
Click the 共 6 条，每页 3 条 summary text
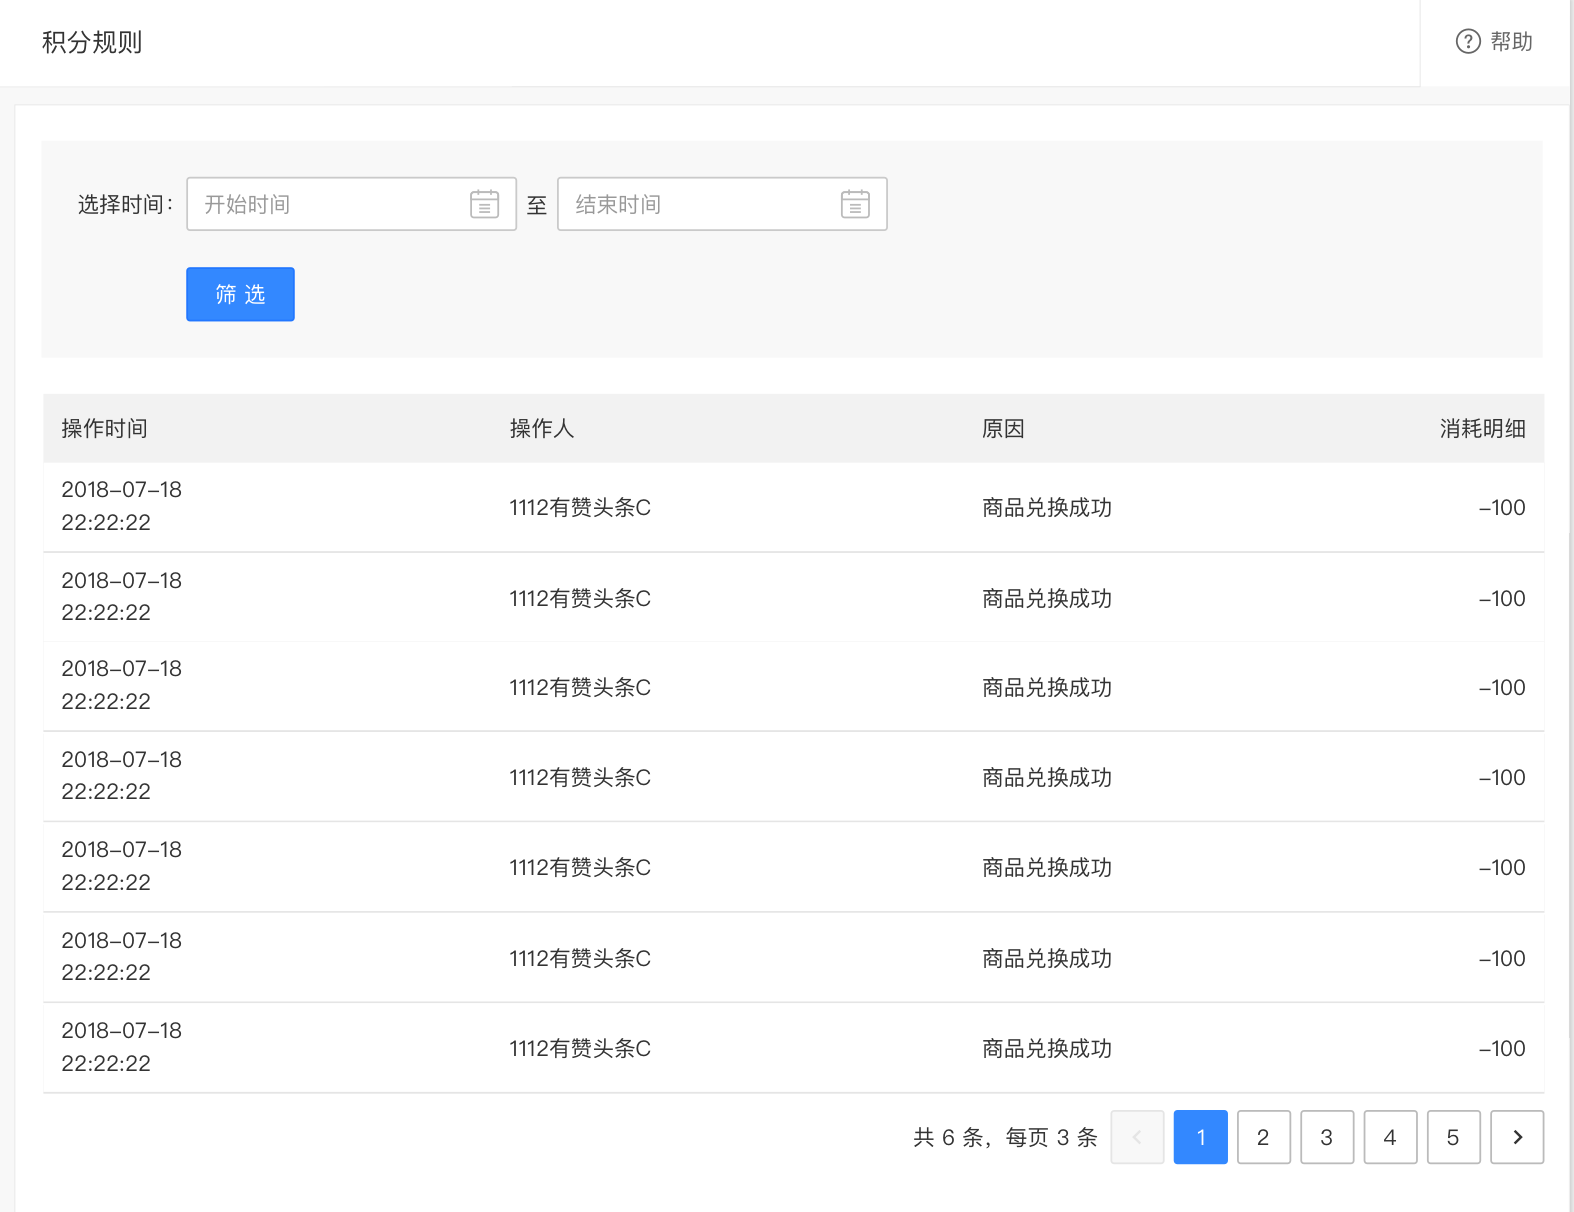pyautogui.click(x=1005, y=1137)
